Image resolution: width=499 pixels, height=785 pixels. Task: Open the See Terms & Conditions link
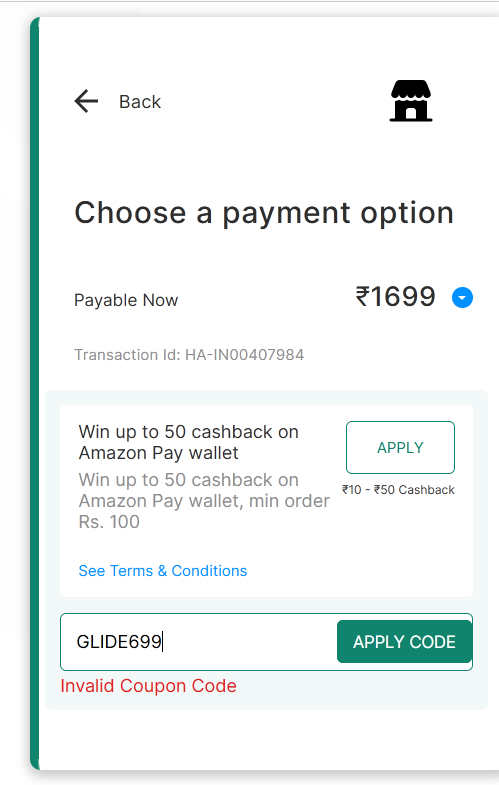(163, 571)
